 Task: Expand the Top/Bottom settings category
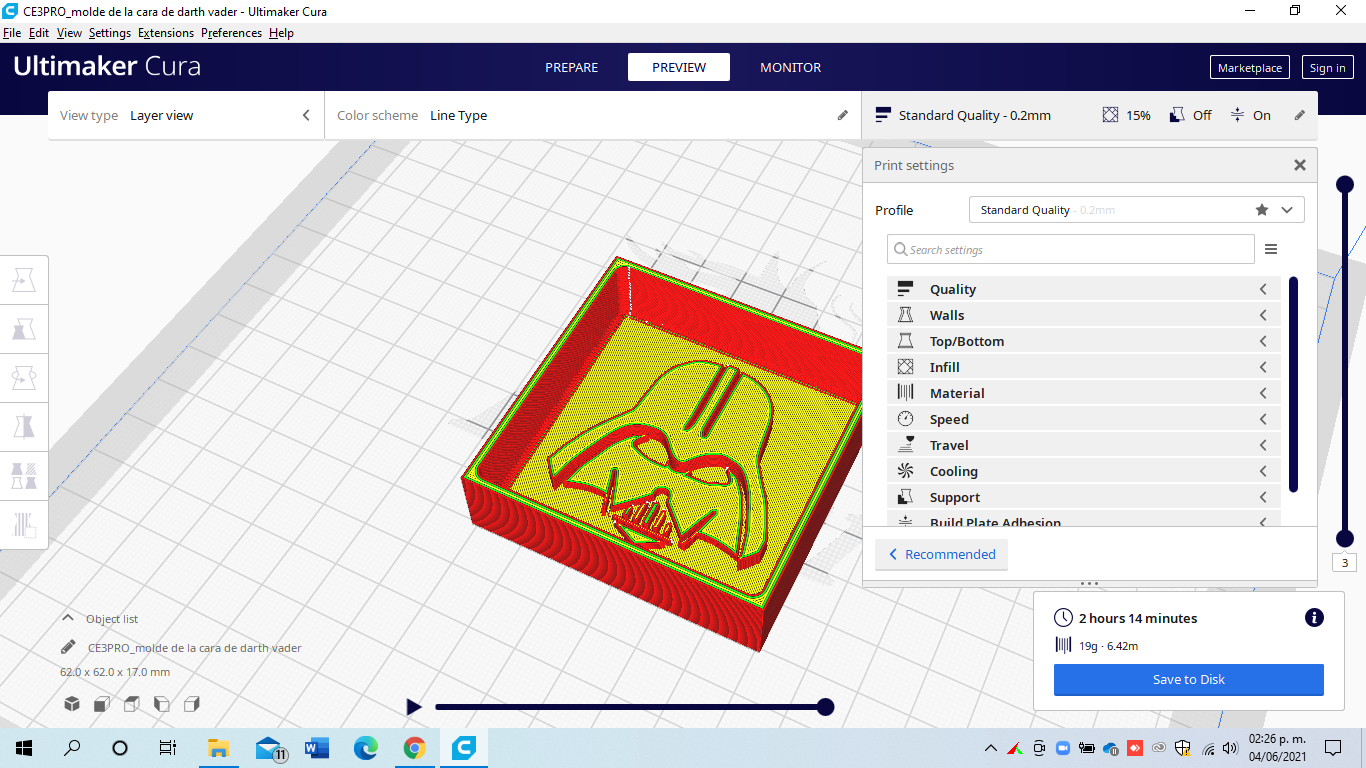coord(1084,341)
